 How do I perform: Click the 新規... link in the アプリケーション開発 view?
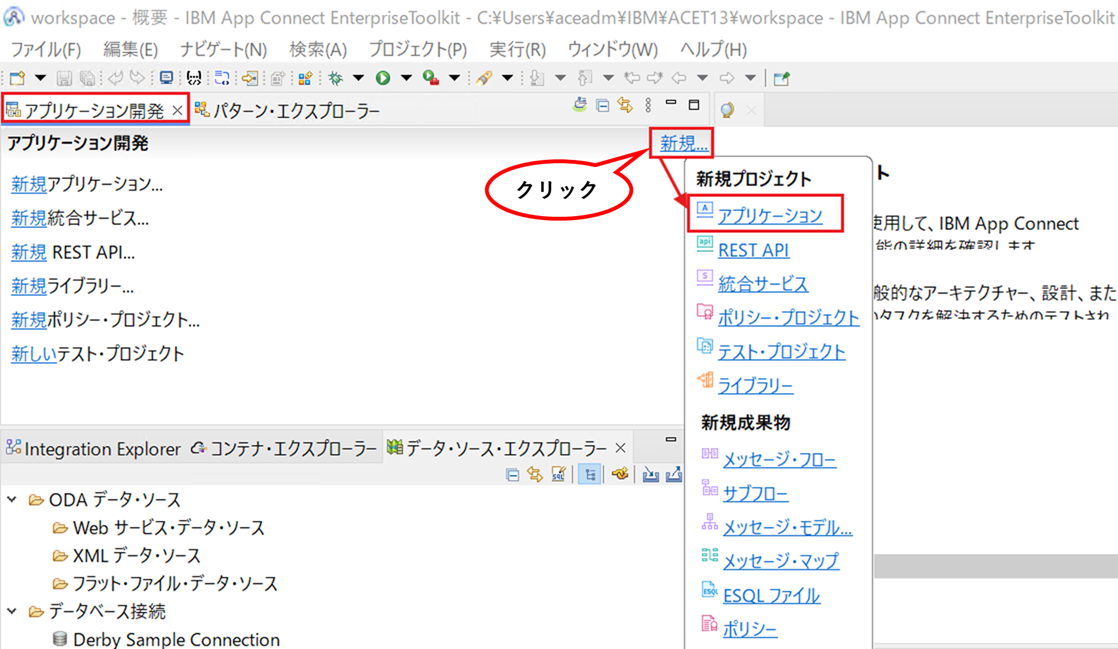pyautogui.click(x=683, y=143)
